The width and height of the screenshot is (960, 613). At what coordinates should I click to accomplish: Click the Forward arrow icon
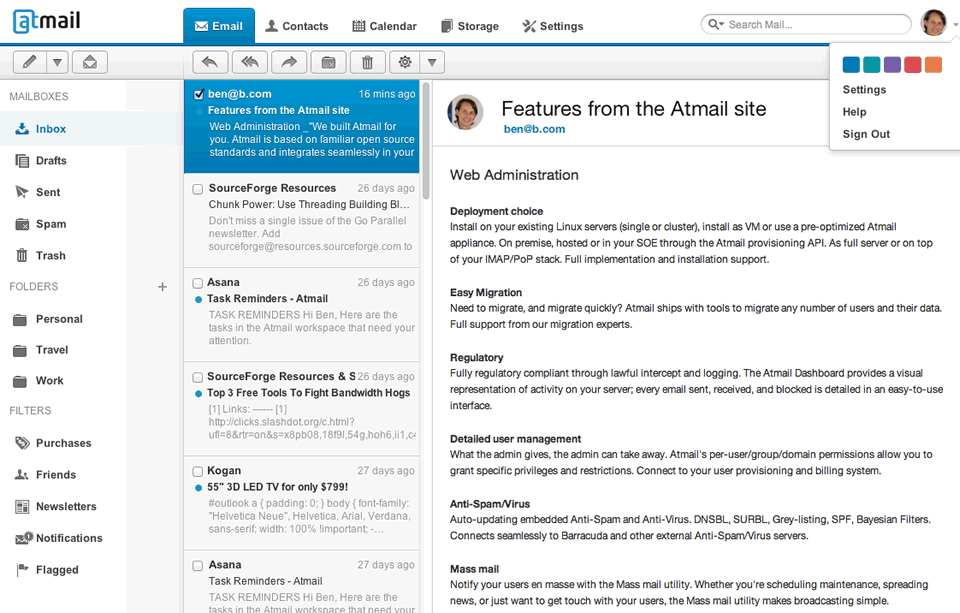click(x=289, y=62)
